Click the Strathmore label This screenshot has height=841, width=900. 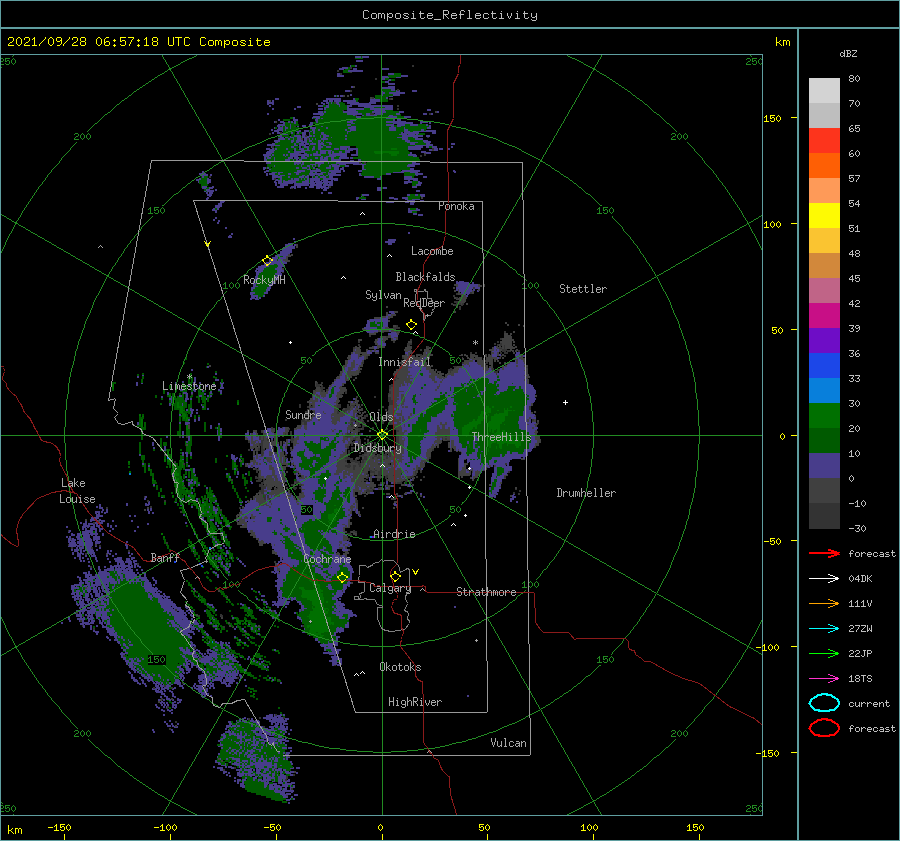click(x=486, y=592)
